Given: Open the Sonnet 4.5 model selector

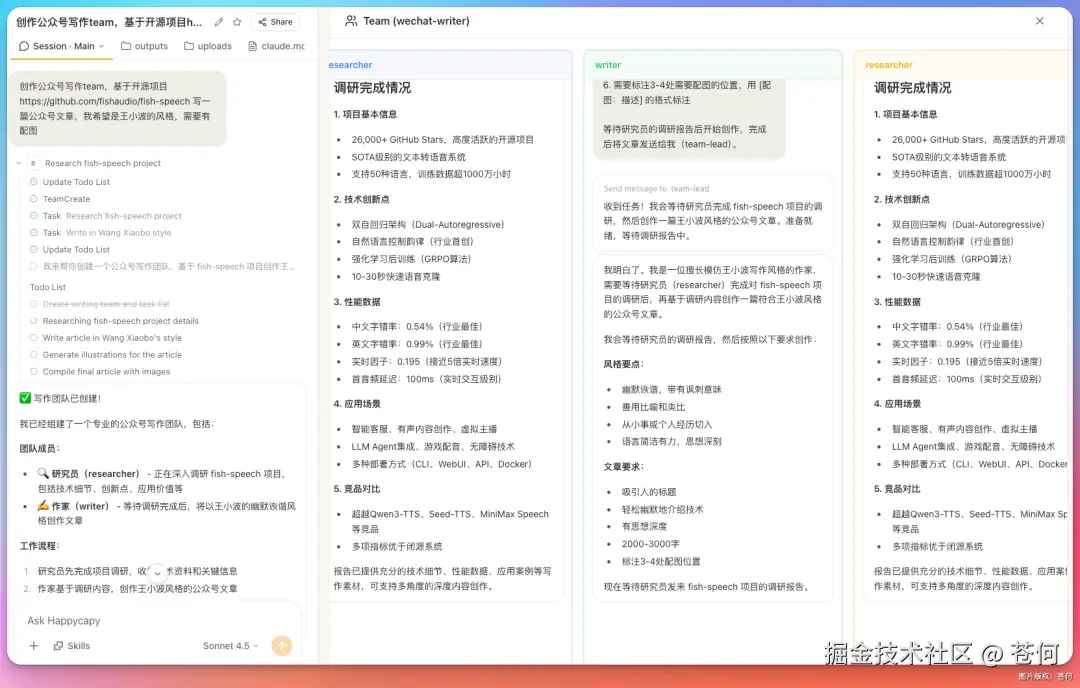Looking at the screenshot, I should pyautogui.click(x=228, y=645).
